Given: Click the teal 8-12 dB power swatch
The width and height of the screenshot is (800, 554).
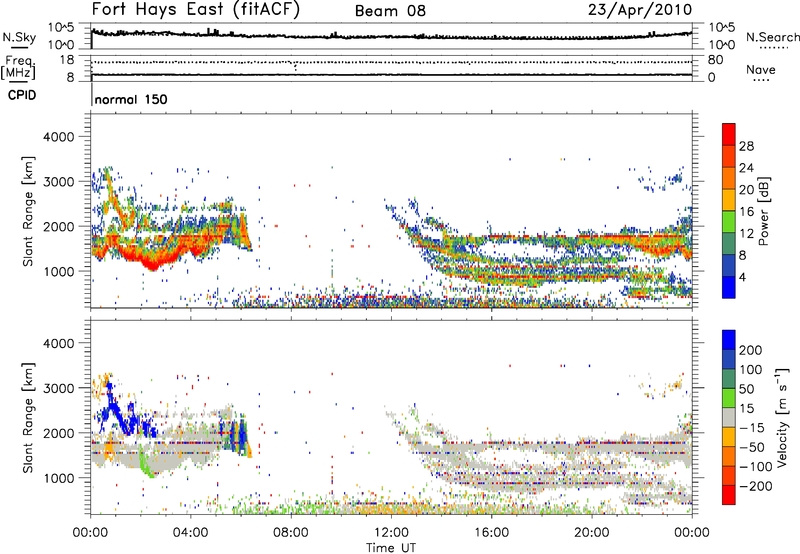Looking at the screenshot, I should (x=729, y=243).
